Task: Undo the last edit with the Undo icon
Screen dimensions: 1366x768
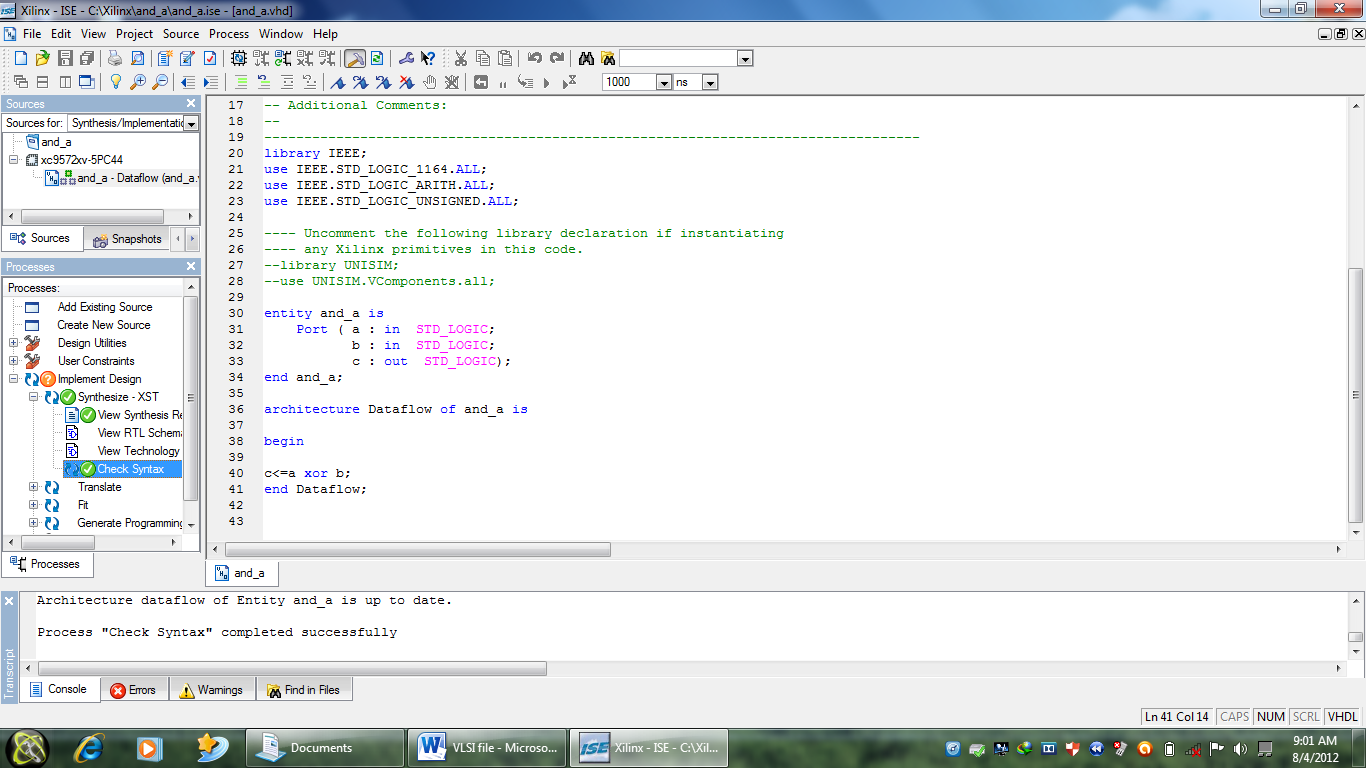Action: click(534, 58)
